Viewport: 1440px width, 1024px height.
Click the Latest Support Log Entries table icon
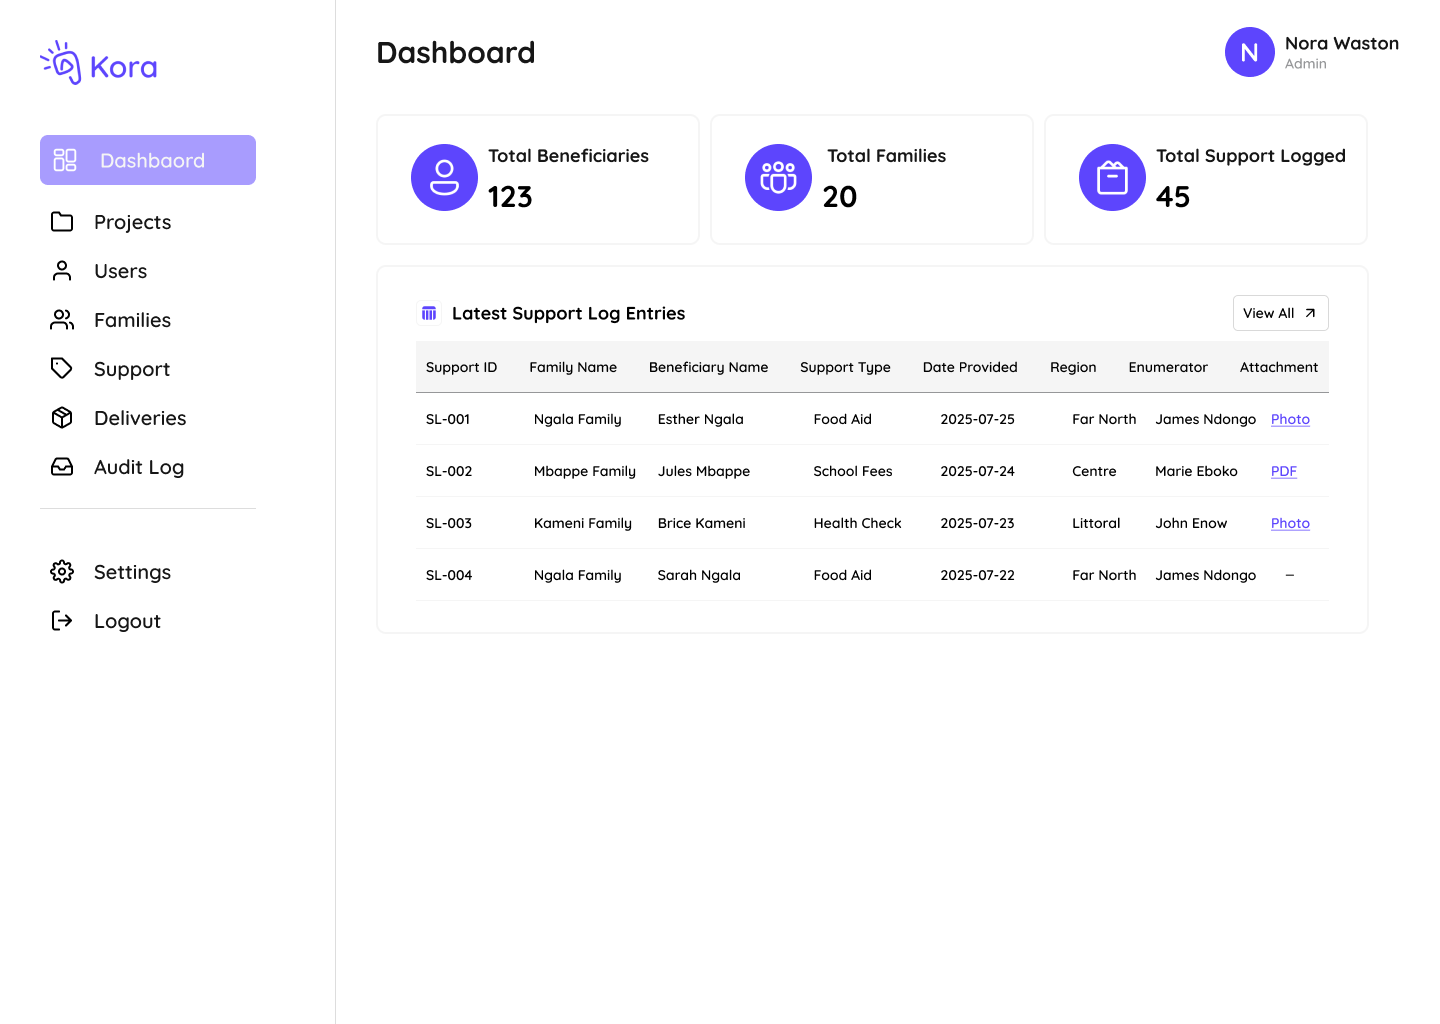coord(429,313)
